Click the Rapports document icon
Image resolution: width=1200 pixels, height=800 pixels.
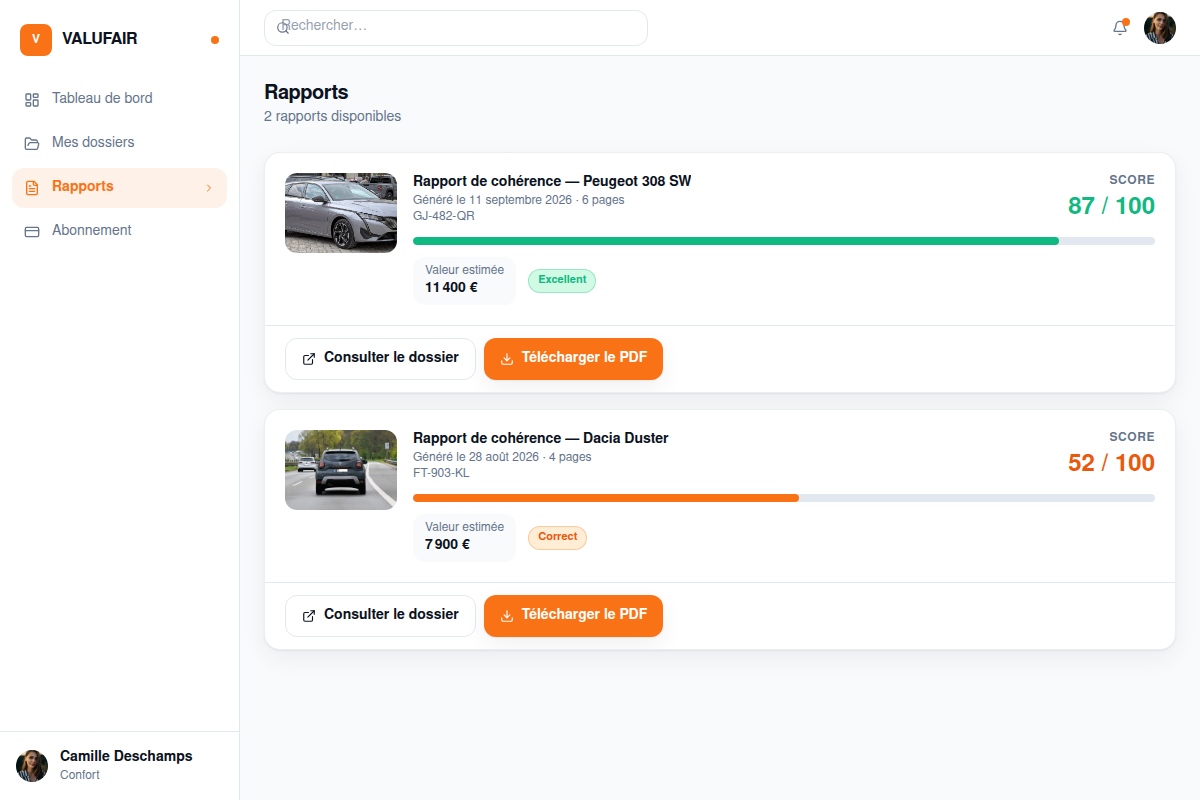tap(32, 187)
